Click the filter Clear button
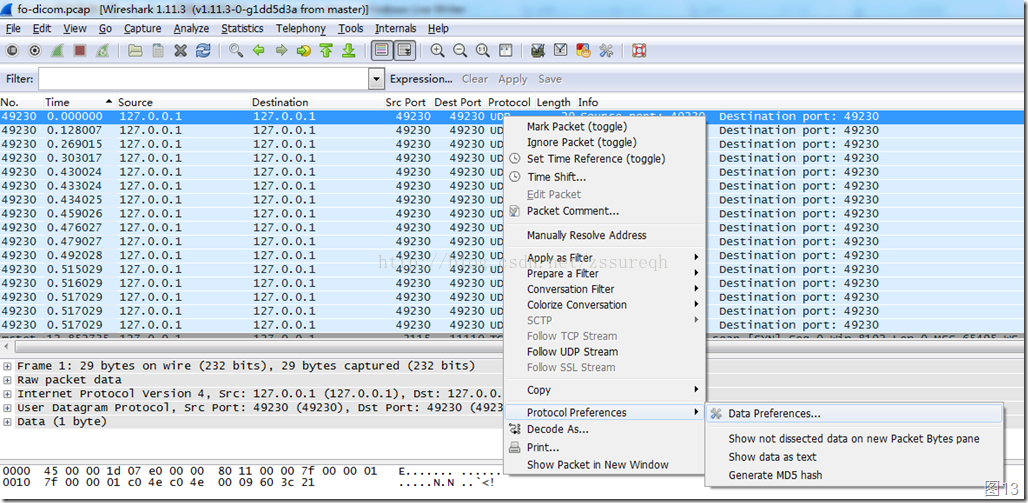The height and width of the screenshot is (503, 1028). coord(475,79)
